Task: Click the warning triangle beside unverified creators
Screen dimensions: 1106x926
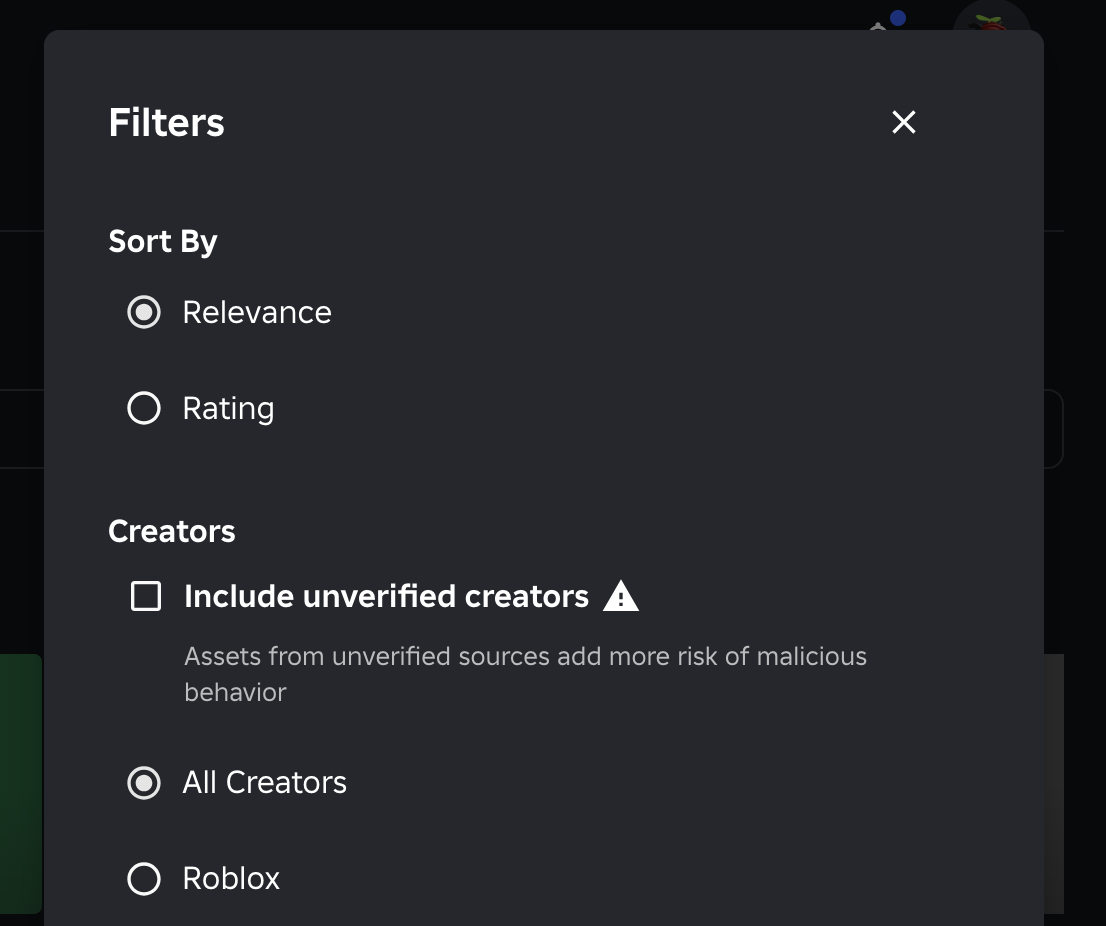Action: click(621, 597)
